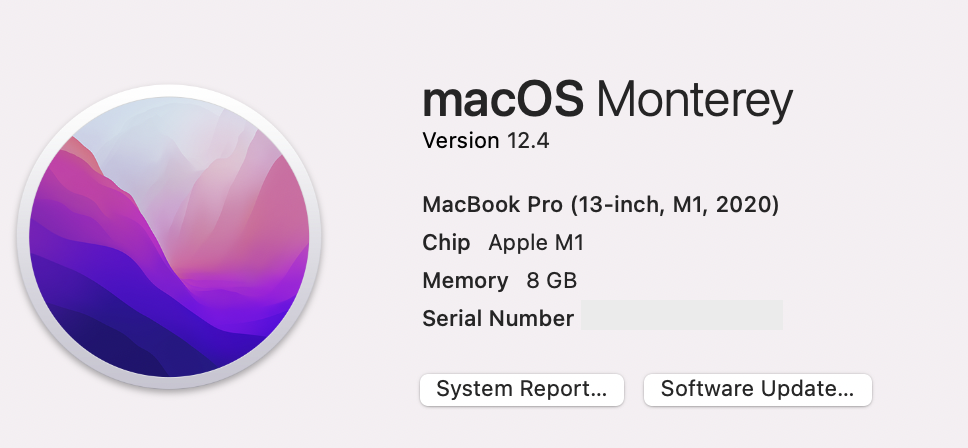
Task: Select the "MacBook Pro" model name
Action: pyautogui.click(x=493, y=205)
